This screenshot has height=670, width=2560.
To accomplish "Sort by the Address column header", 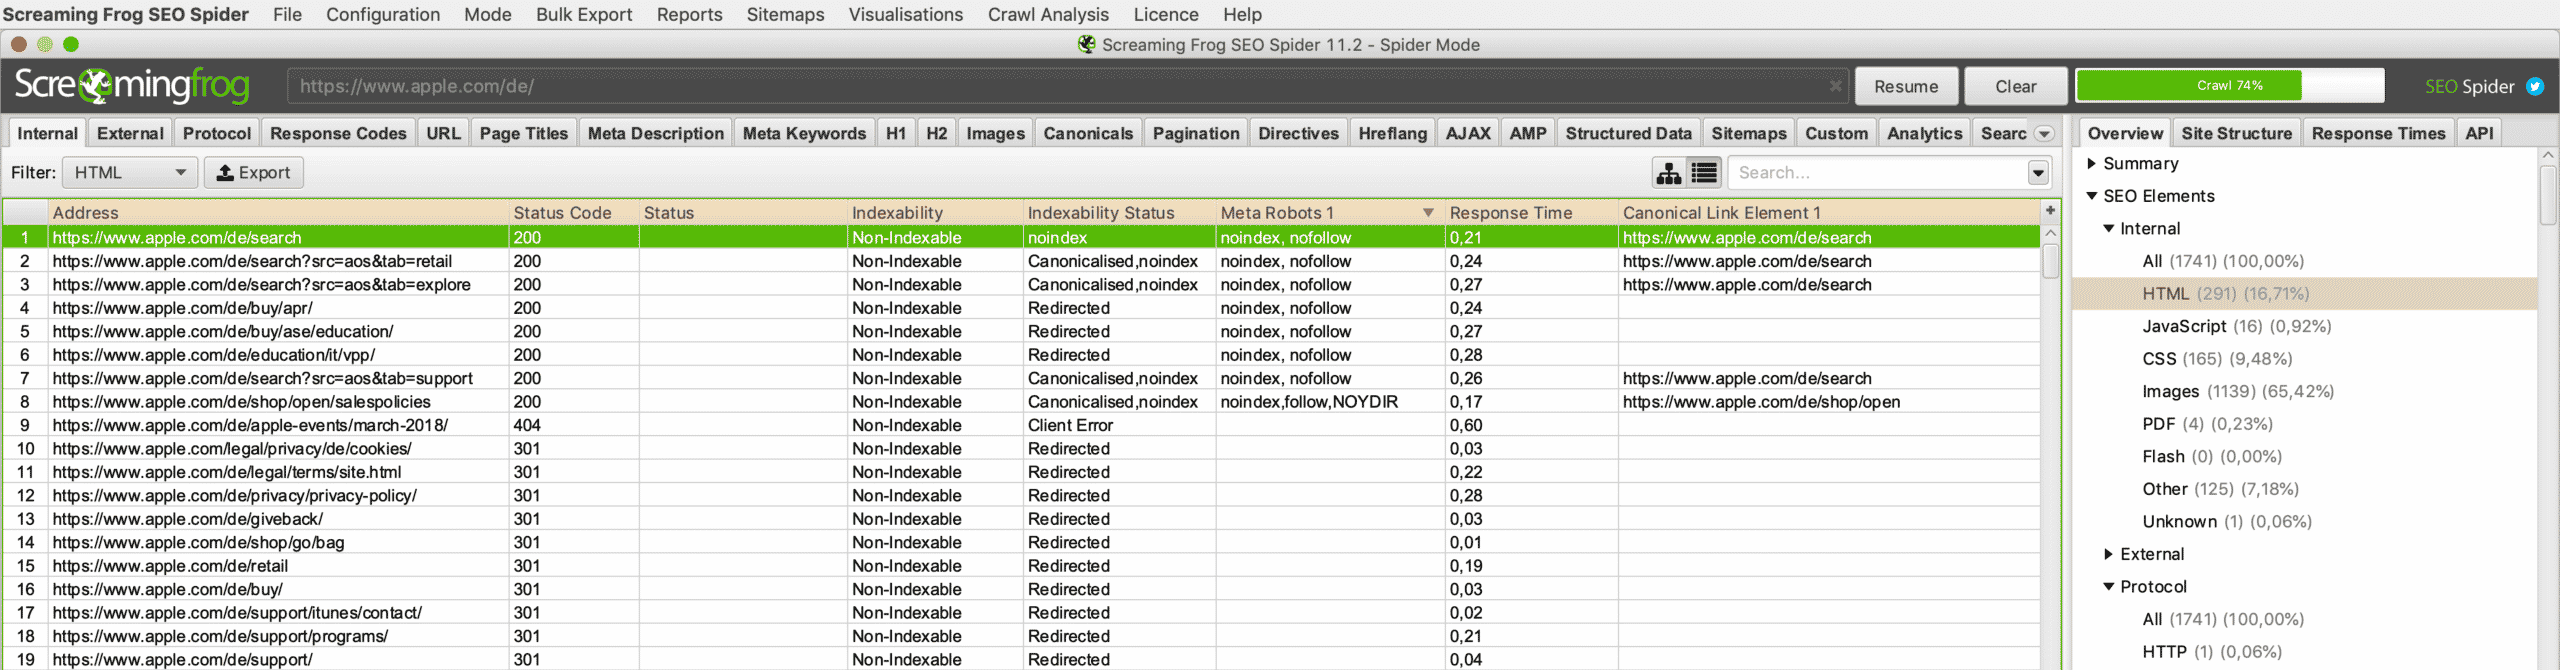I will (278, 213).
